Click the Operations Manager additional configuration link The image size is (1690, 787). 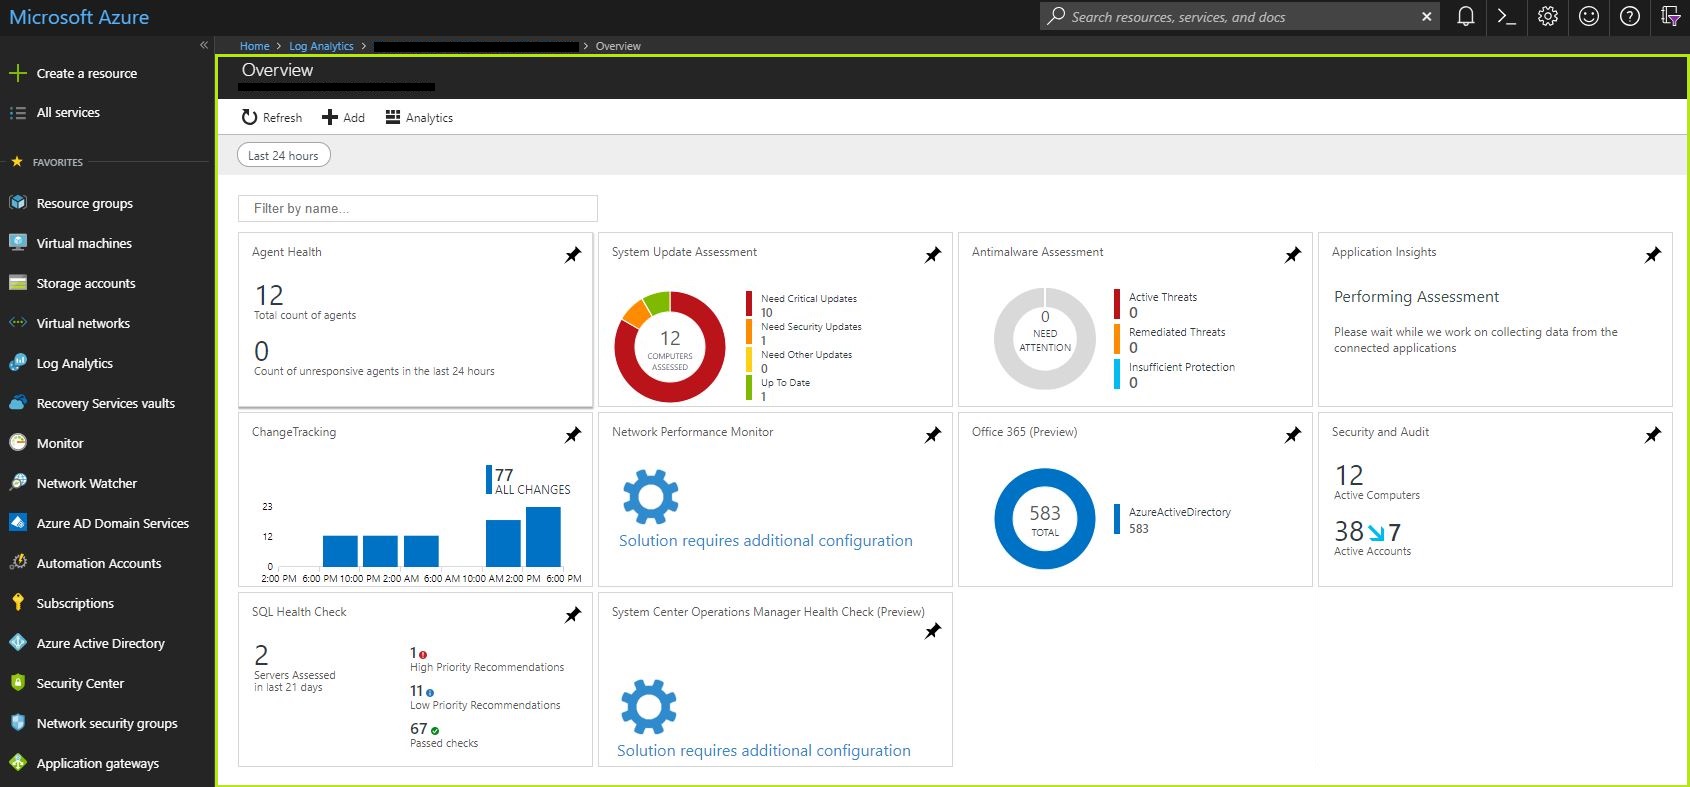[x=764, y=751]
